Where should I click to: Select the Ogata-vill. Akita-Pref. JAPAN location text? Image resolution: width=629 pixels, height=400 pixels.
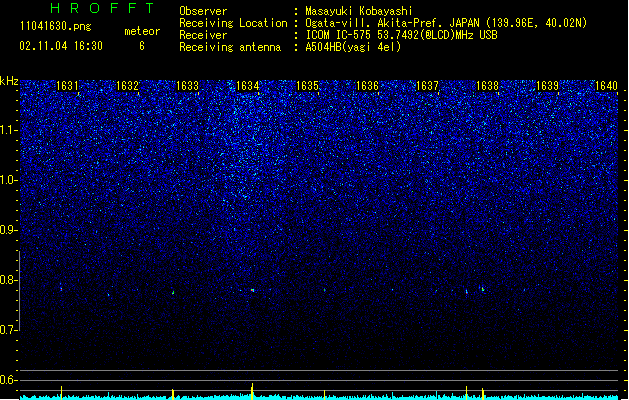446,23
